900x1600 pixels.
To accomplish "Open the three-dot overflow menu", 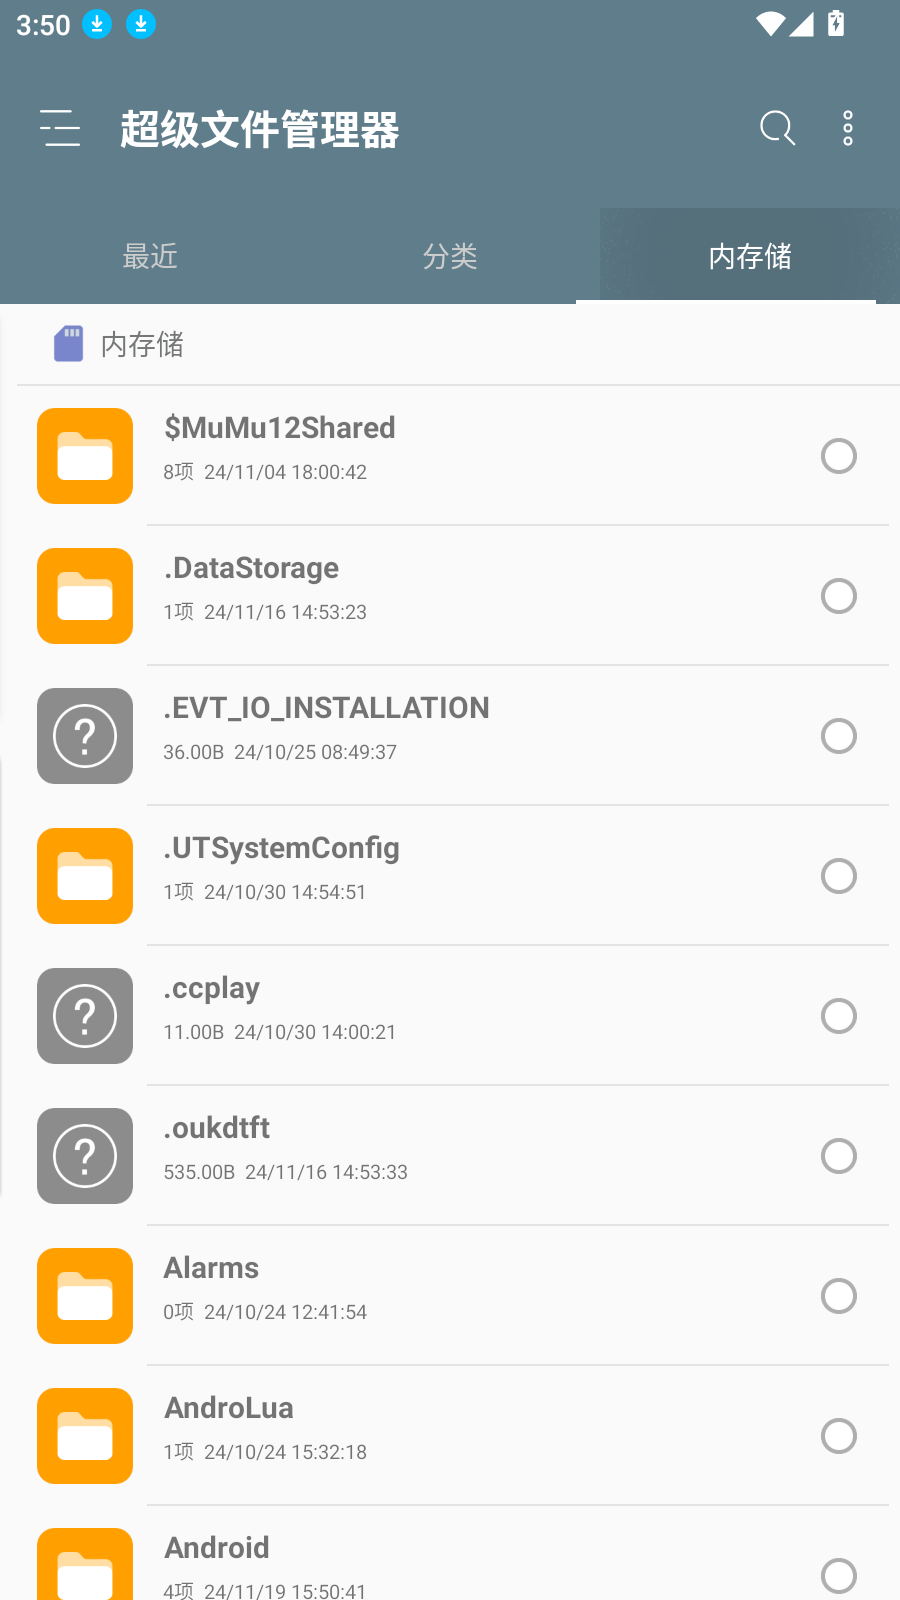I will (x=848, y=128).
